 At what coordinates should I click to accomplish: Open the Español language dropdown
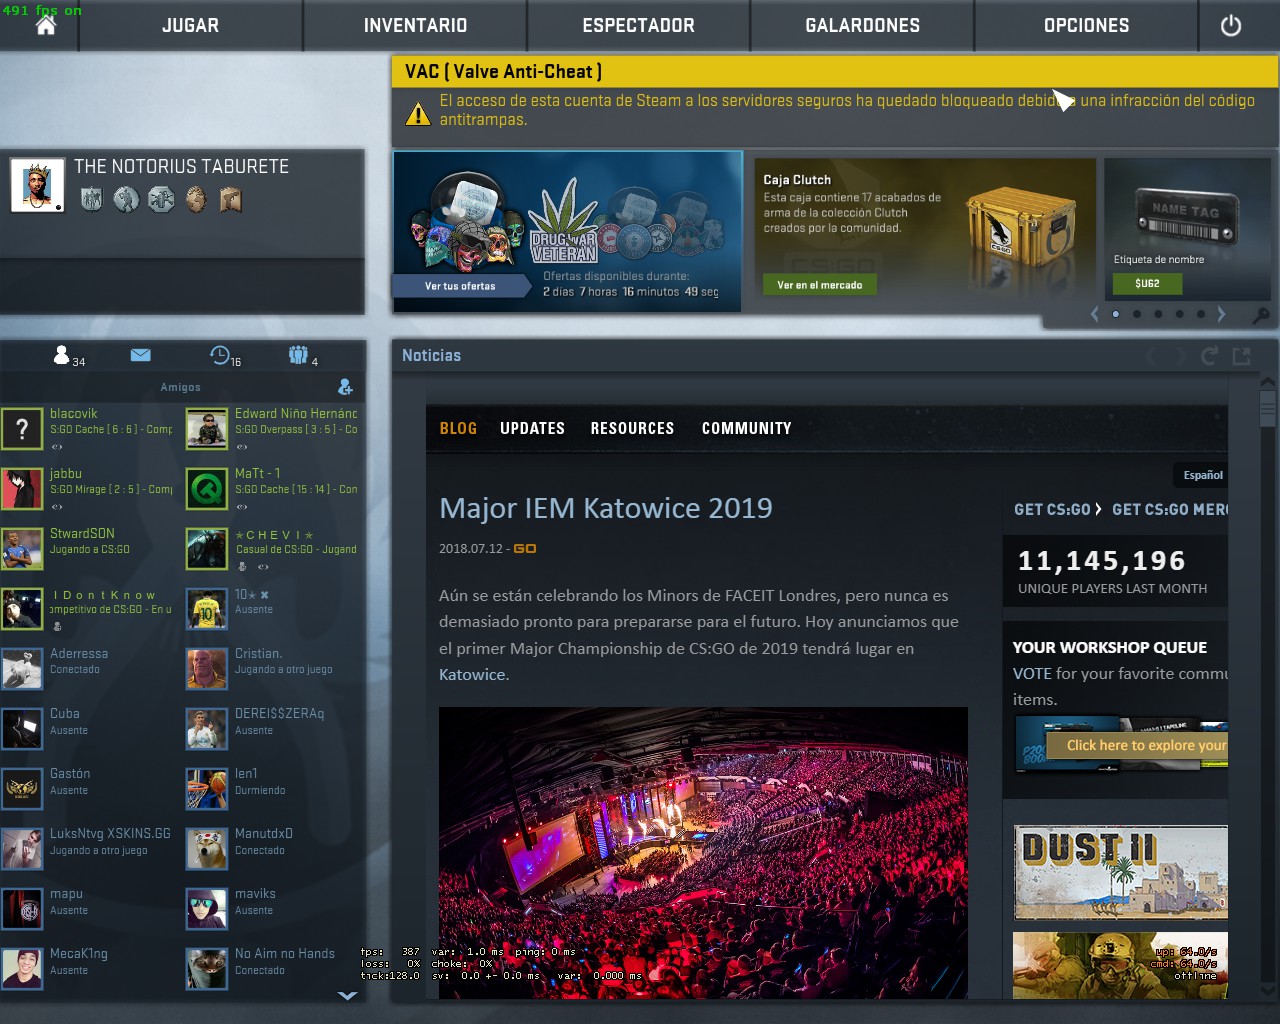[x=1203, y=475]
